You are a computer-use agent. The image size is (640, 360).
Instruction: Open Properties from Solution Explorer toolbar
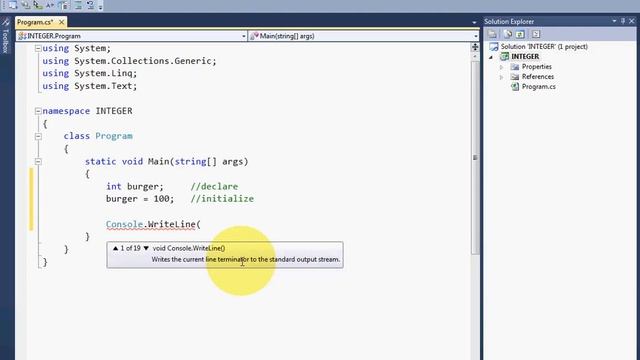pos(493,34)
